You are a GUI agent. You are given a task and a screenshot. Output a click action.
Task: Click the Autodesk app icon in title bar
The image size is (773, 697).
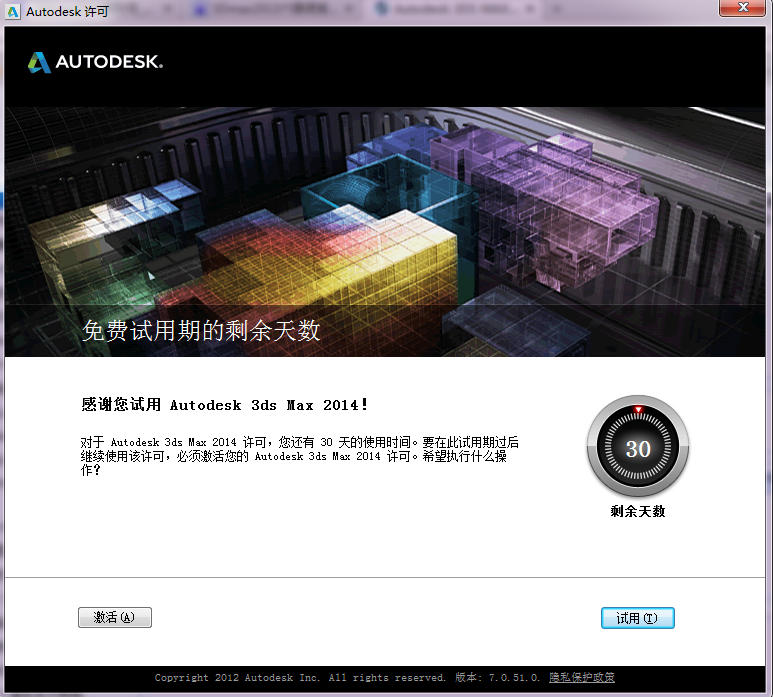[x=13, y=13]
